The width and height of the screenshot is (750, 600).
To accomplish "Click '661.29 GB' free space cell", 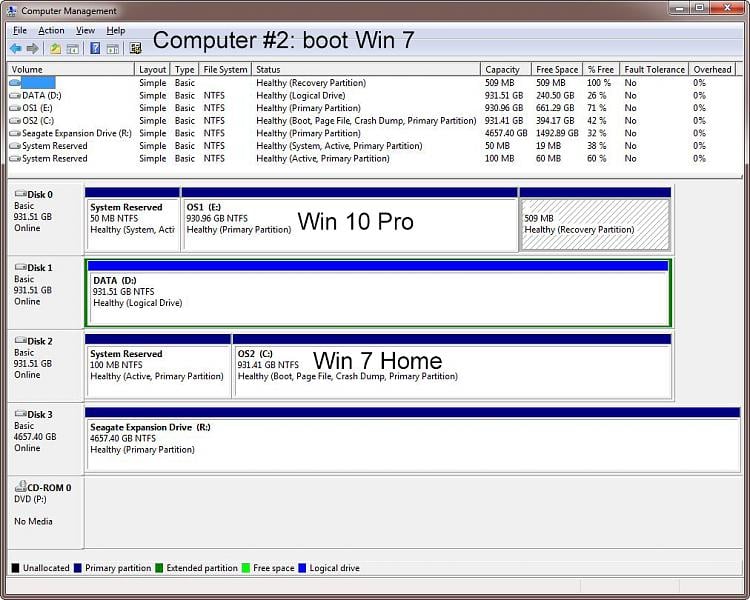I will coord(555,108).
